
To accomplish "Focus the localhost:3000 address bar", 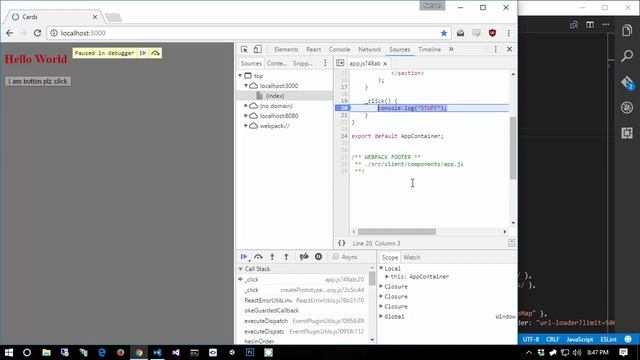I will click(x=249, y=33).
